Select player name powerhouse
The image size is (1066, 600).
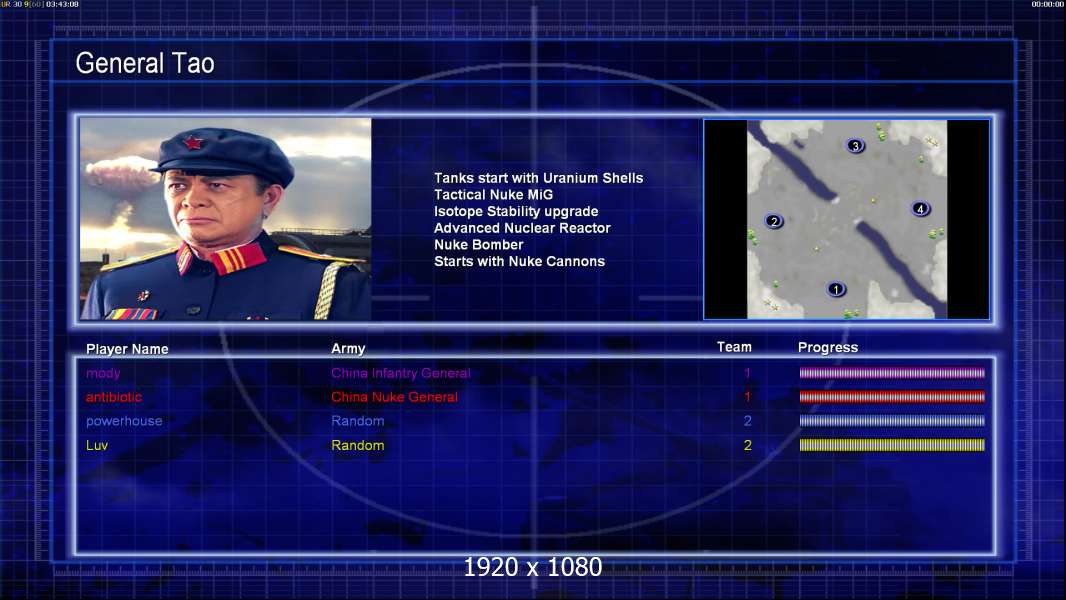point(124,421)
